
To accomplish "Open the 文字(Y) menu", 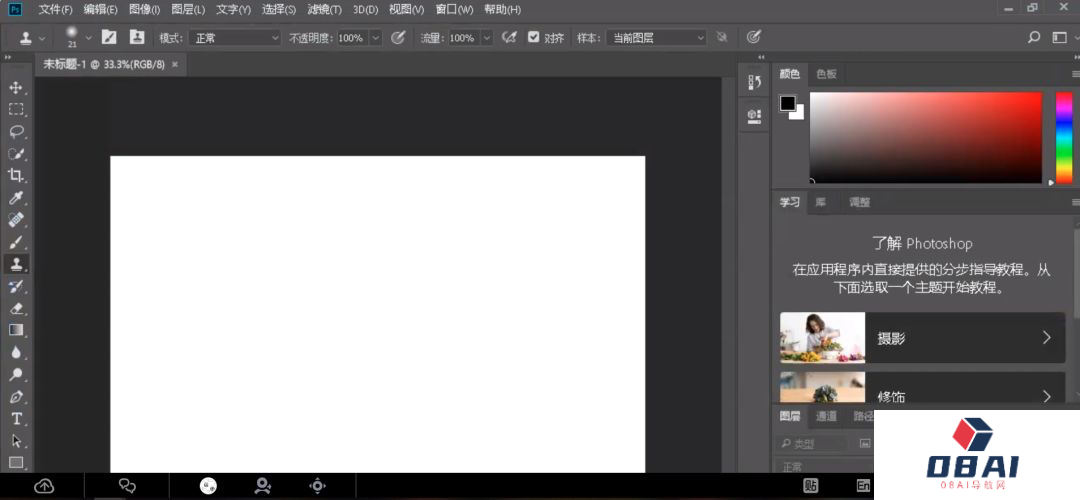I will (x=233, y=10).
